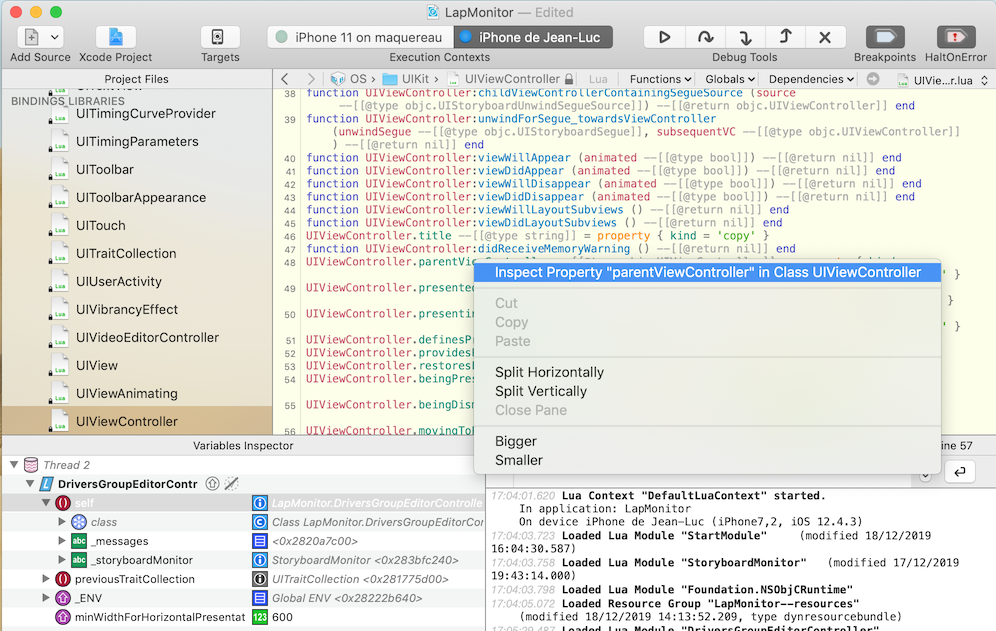Viewport: 996px width, 631px height.
Task: Click the stop debug X button
Action: (x=825, y=37)
